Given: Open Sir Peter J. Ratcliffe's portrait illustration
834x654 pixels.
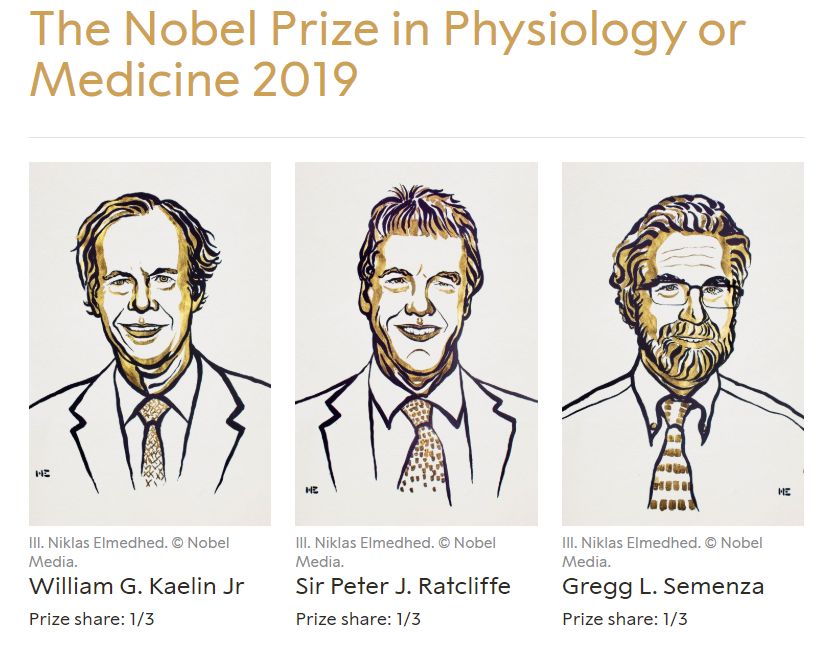Looking at the screenshot, I should pos(416,343).
